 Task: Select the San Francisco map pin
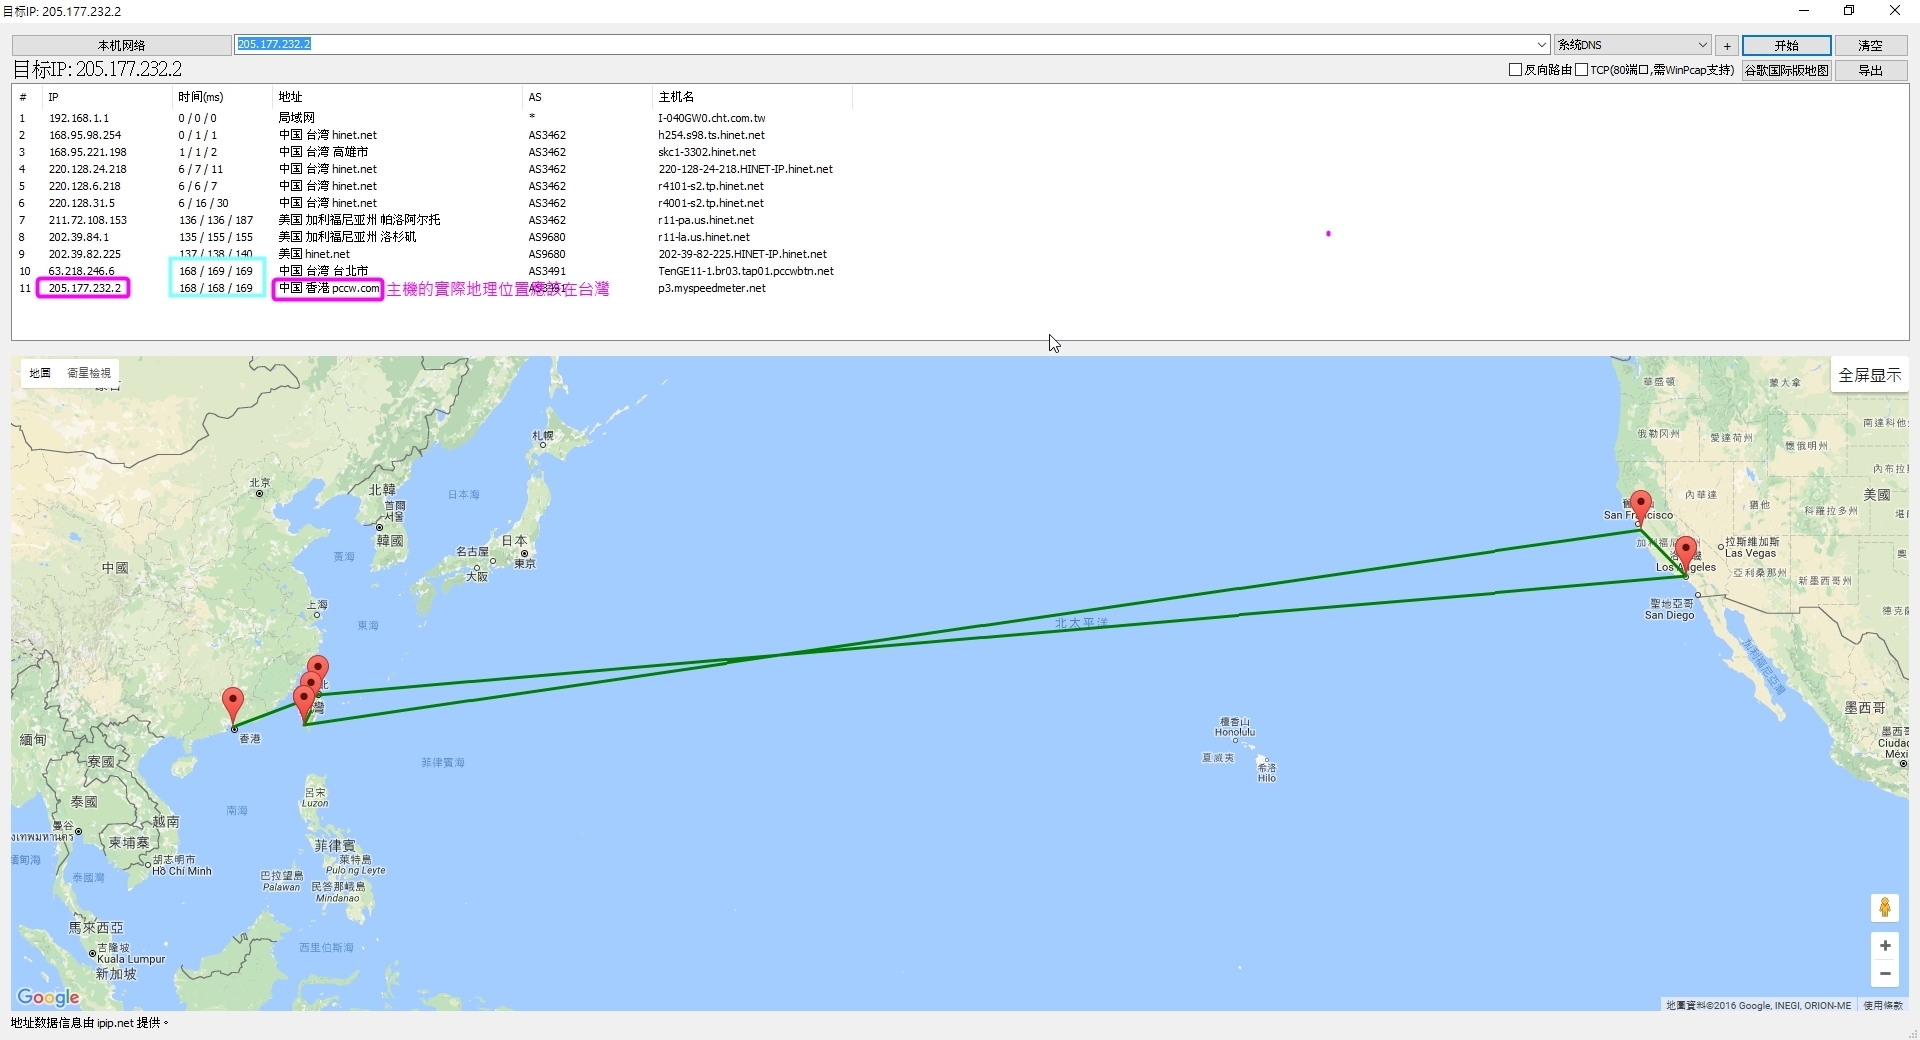1640,508
